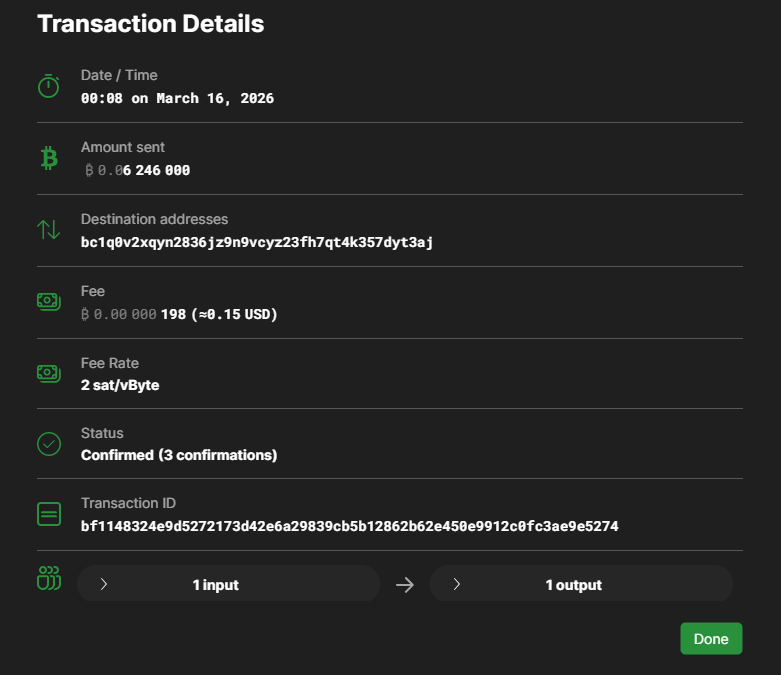Click the inputs/outputs people icon
This screenshot has height=675, width=781.
[49, 579]
